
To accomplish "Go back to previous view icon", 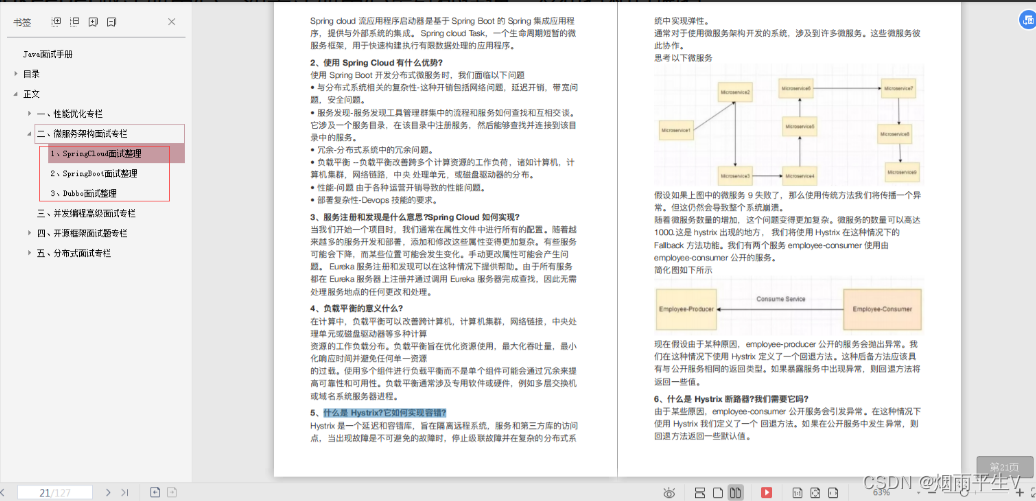I will [155, 492].
